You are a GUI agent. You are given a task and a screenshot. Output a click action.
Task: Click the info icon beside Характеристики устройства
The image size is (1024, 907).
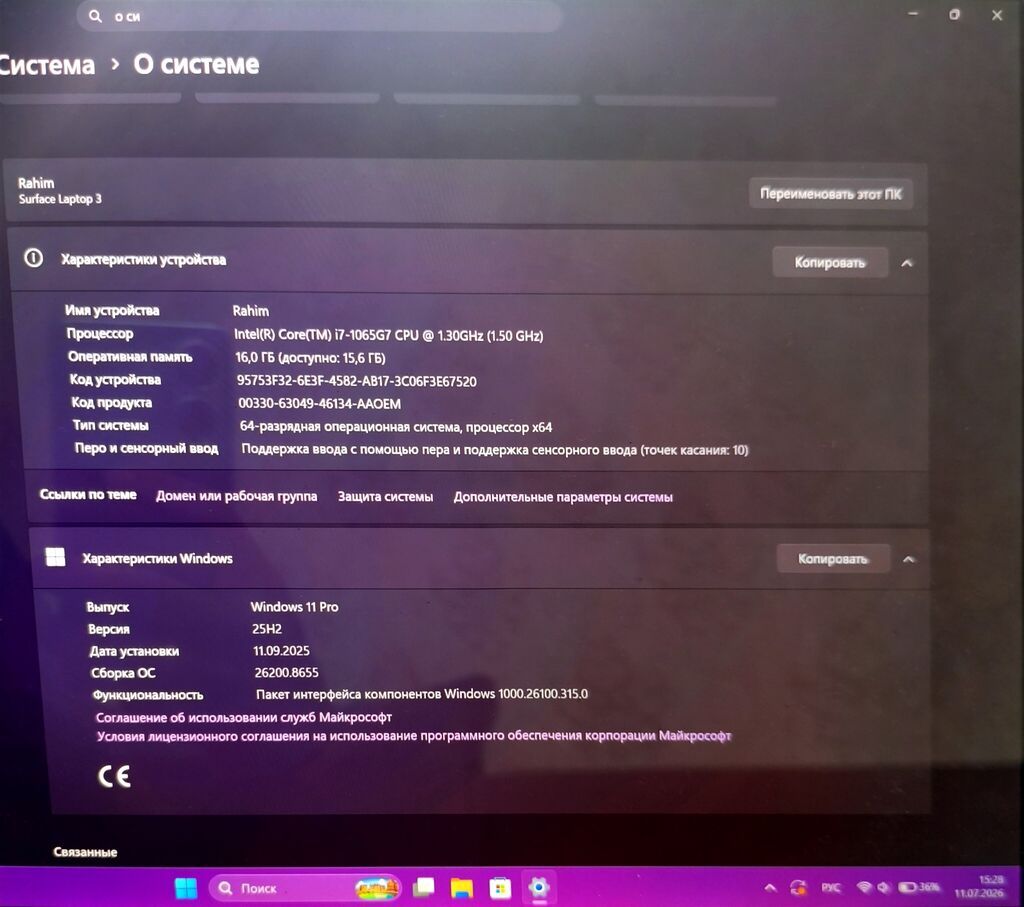click(33, 258)
